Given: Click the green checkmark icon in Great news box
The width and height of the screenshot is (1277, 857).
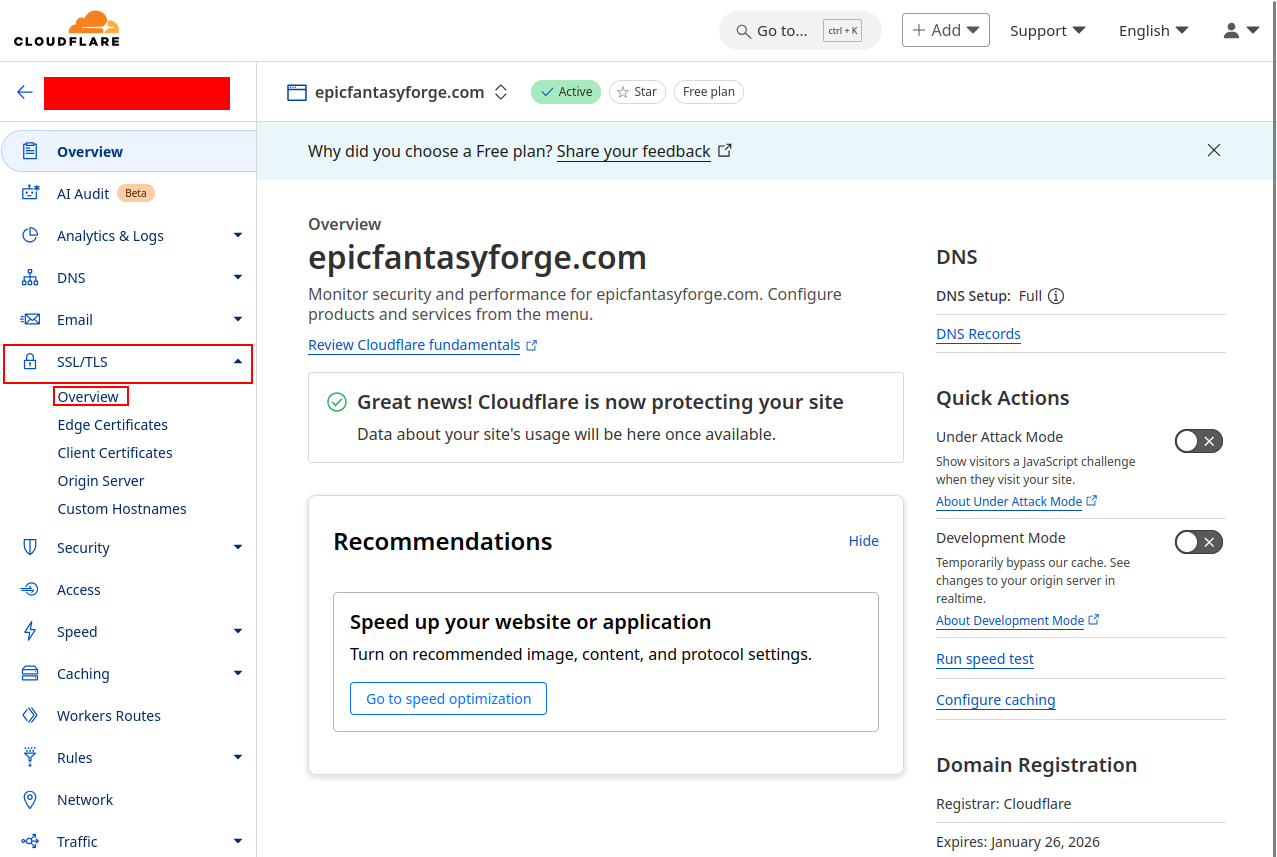Looking at the screenshot, I should point(337,402).
